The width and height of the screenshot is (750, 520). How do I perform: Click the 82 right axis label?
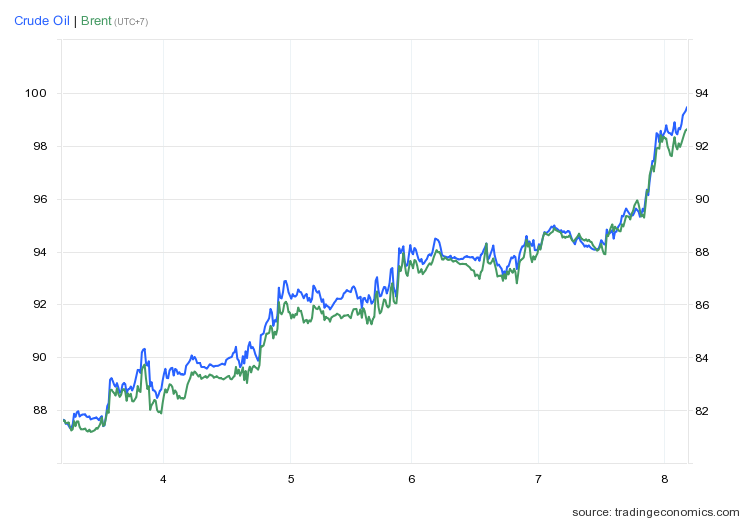click(702, 410)
